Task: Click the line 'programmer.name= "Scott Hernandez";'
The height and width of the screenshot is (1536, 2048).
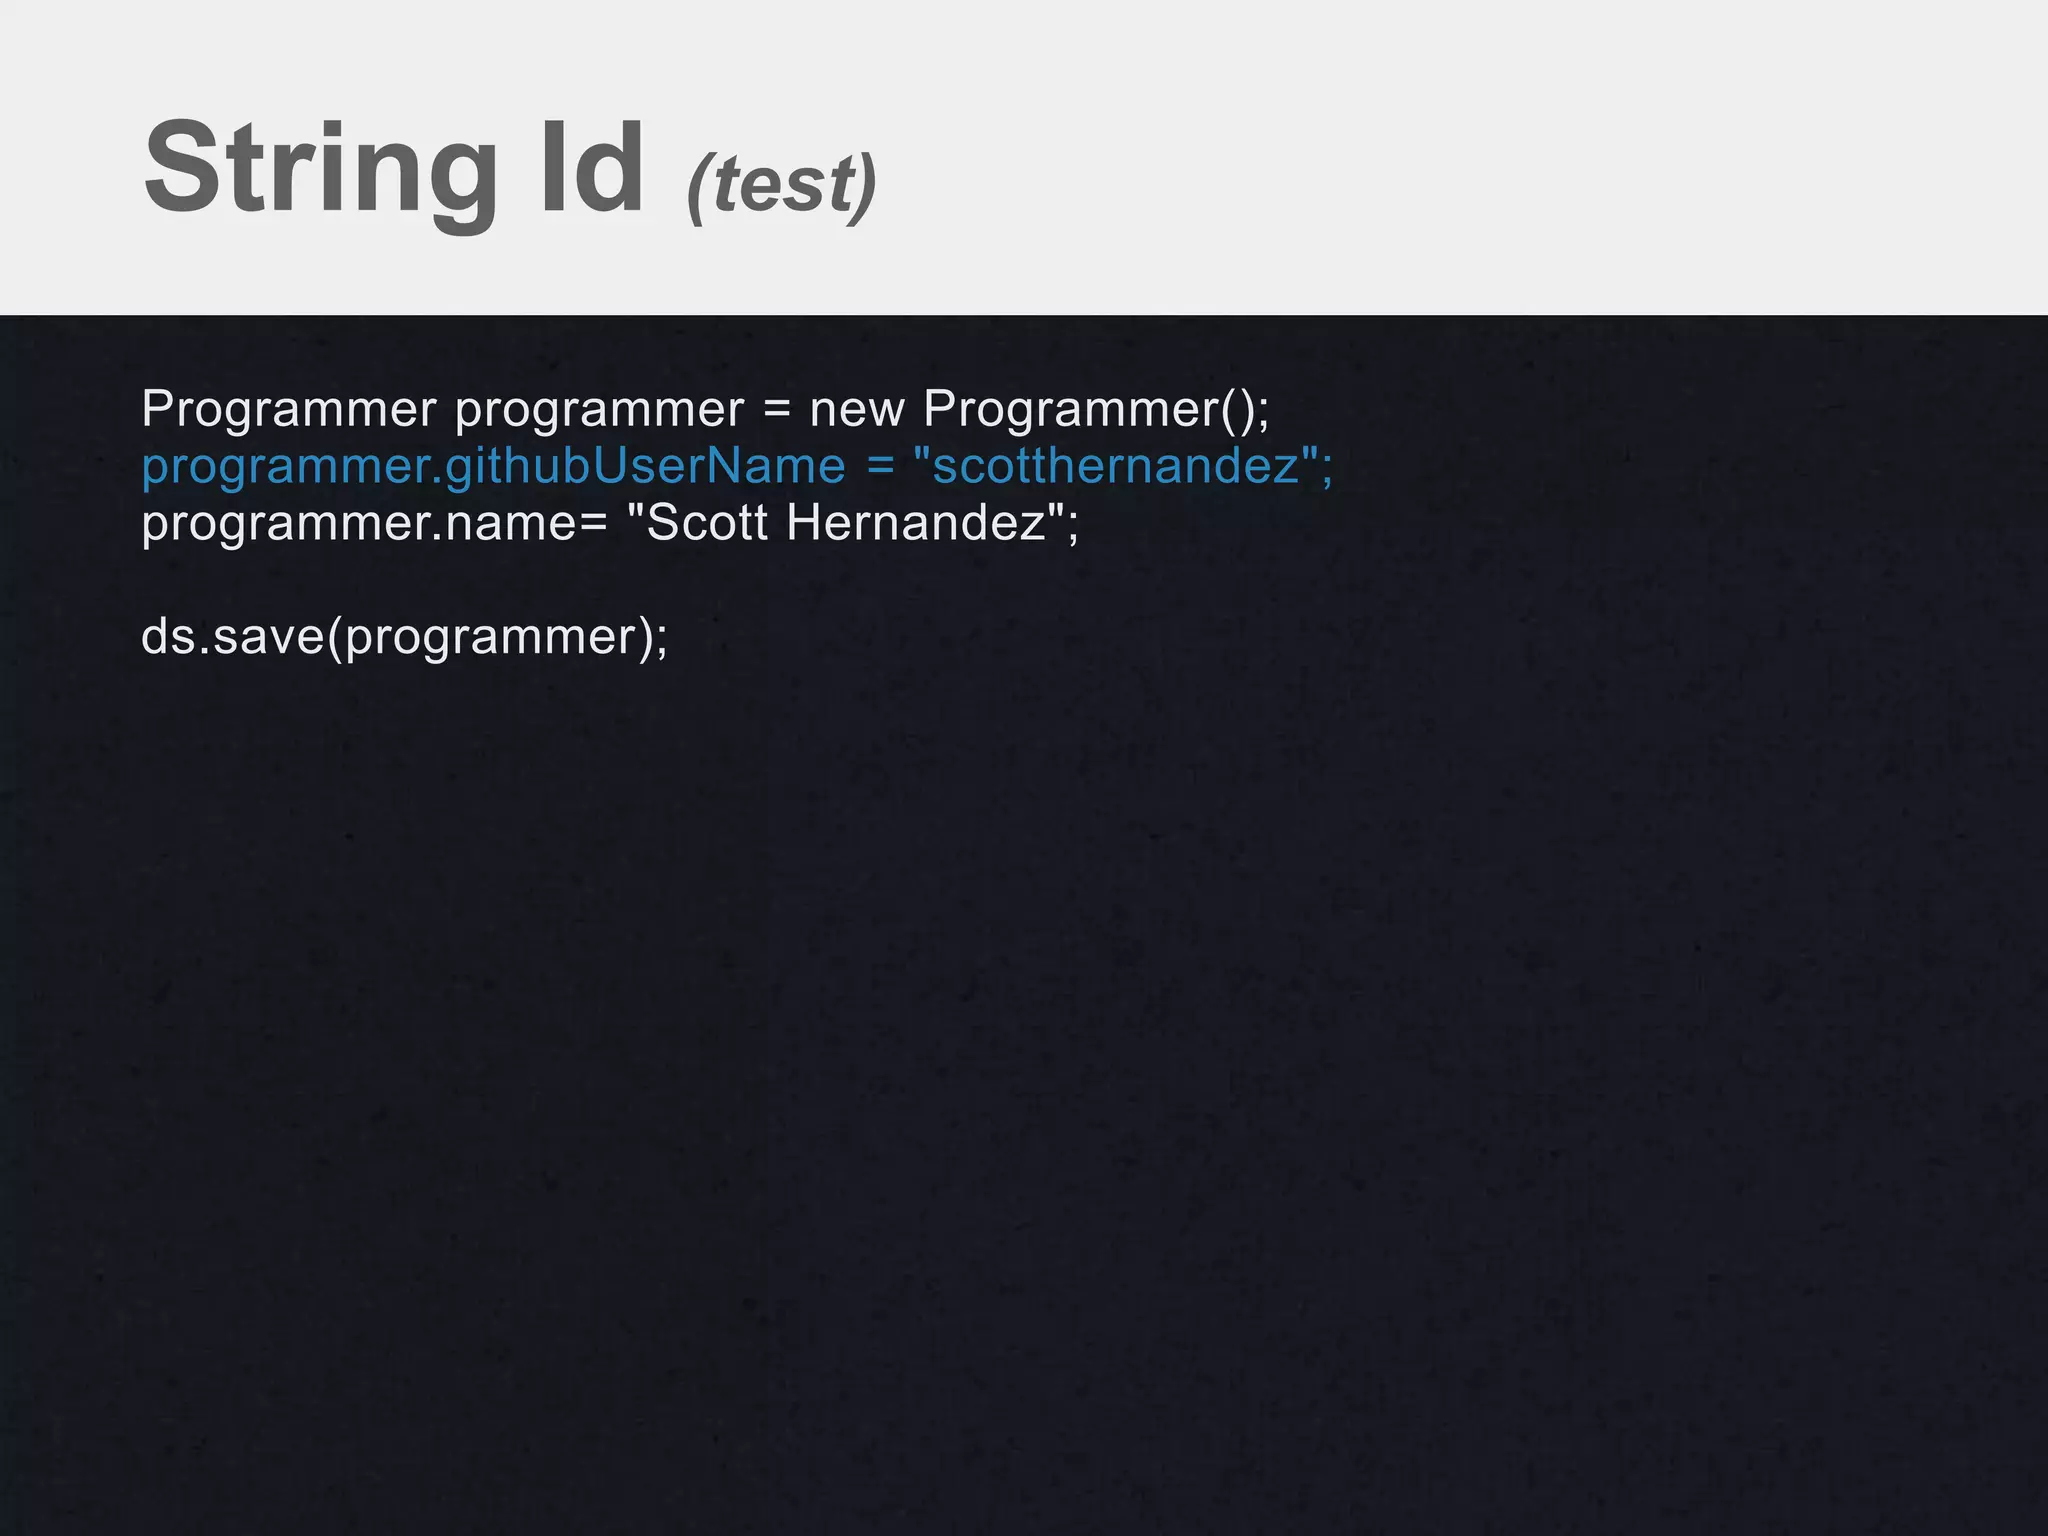Action: [611, 522]
